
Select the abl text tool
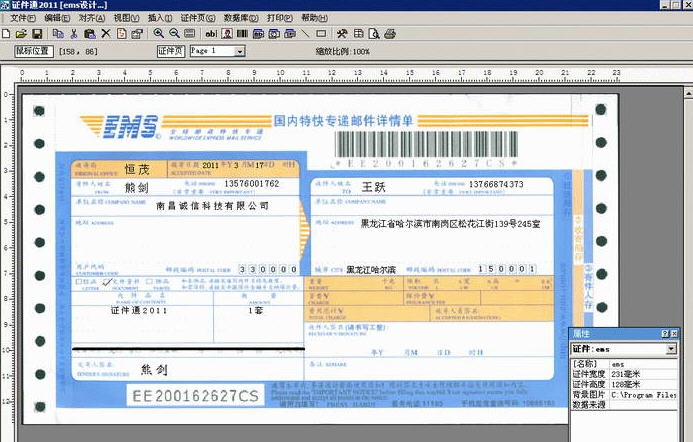coord(211,34)
